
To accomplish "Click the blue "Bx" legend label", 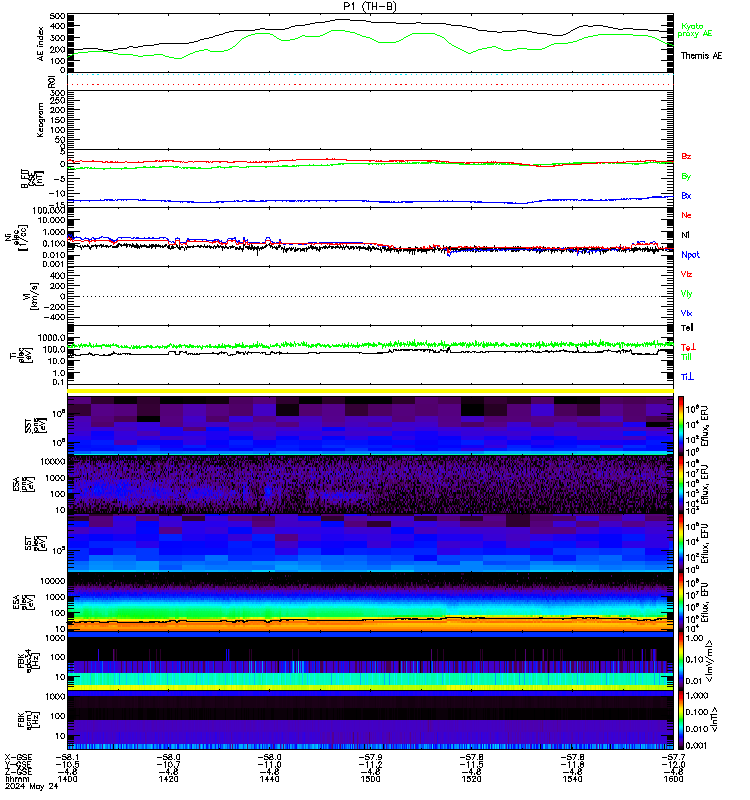I will click(686, 195).
